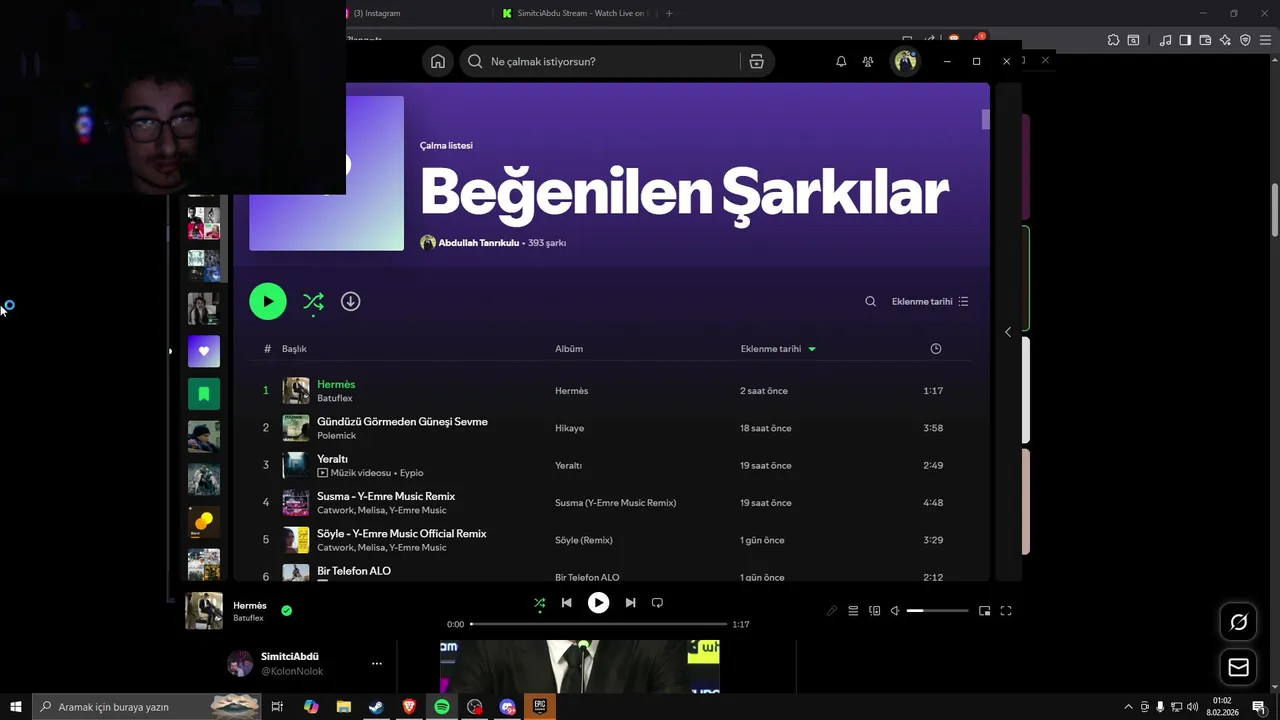Open artist Polemick link

tap(336, 436)
